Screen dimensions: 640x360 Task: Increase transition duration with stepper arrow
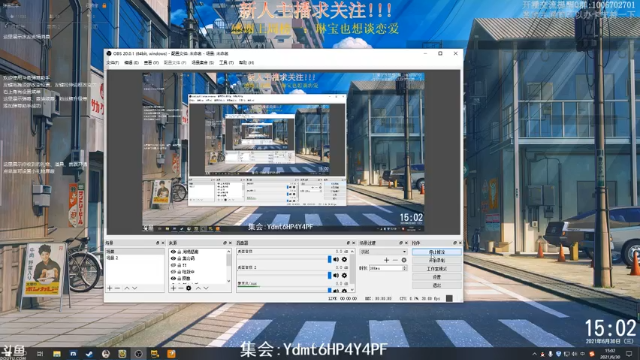[404, 267]
